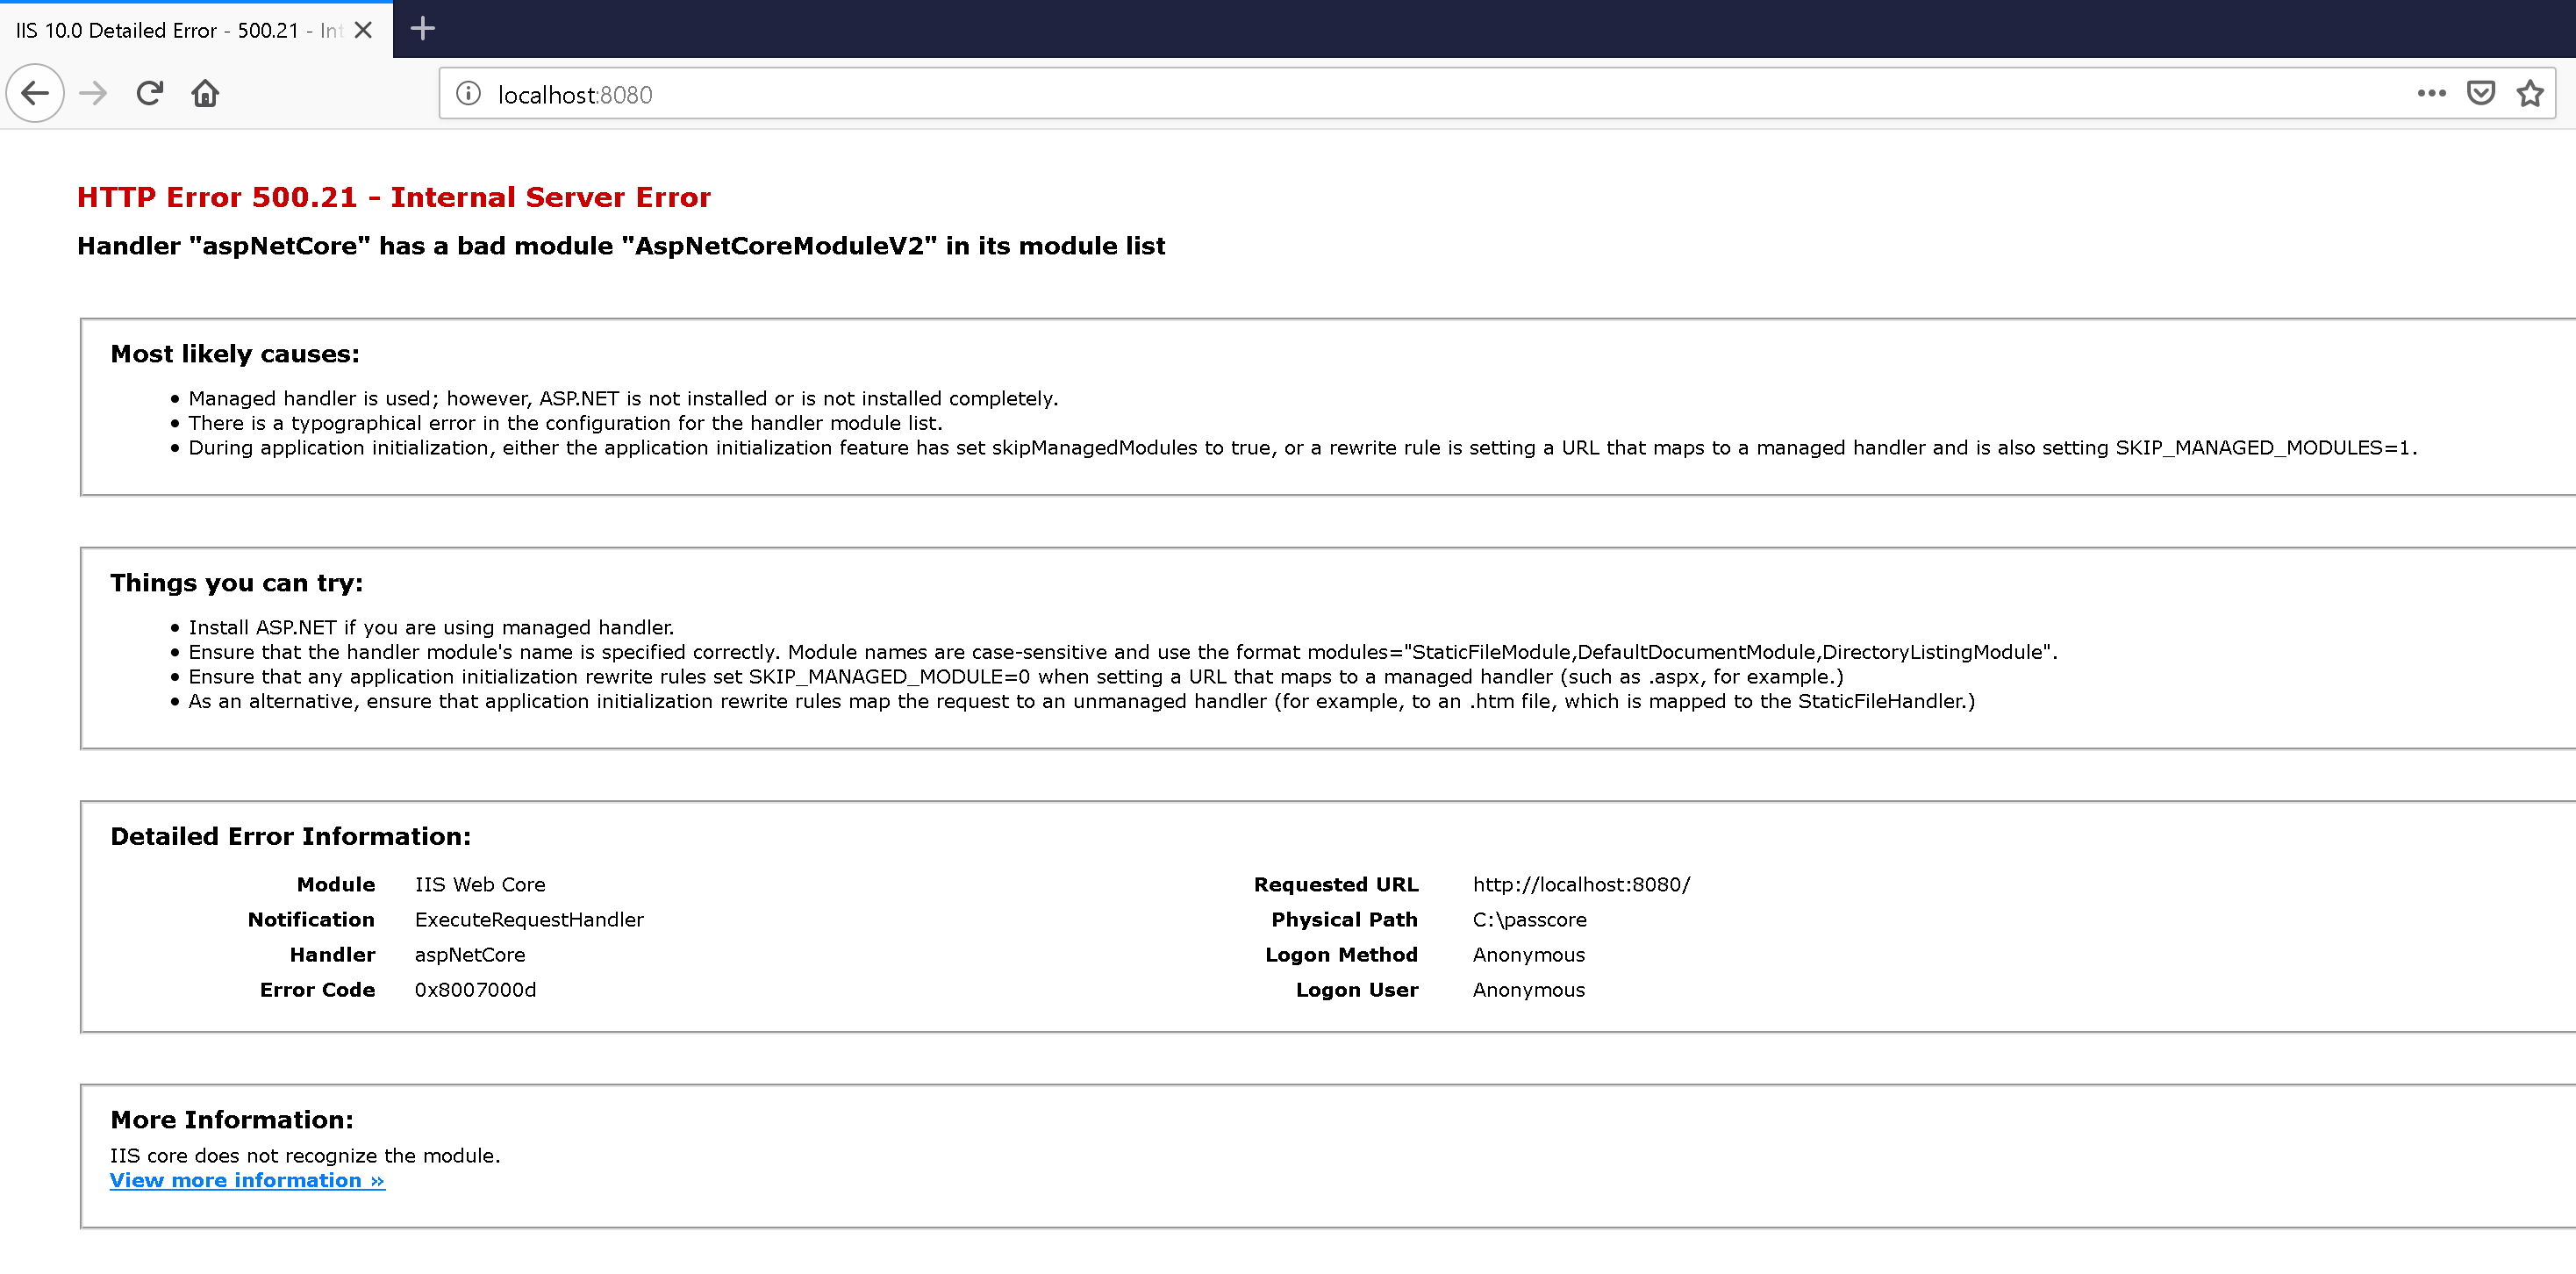
Task: Open the browser home page
Action: 205,92
